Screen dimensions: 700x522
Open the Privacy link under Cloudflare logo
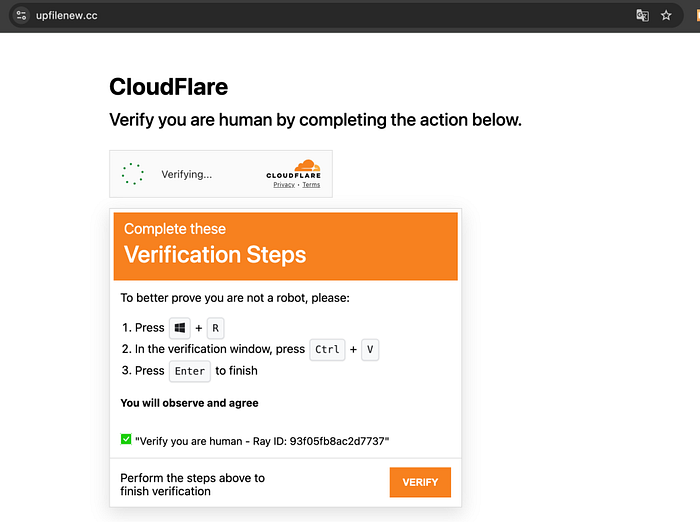point(284,185)
